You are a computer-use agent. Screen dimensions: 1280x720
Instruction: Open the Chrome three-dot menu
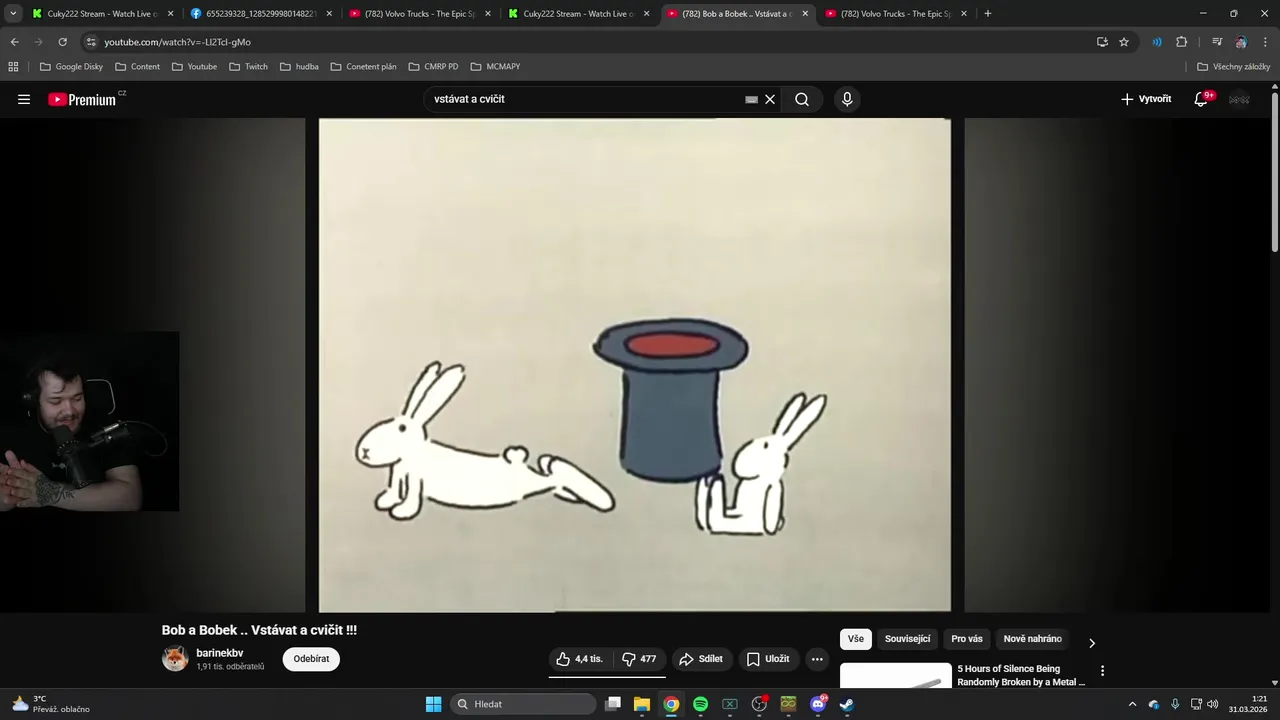1265,42
